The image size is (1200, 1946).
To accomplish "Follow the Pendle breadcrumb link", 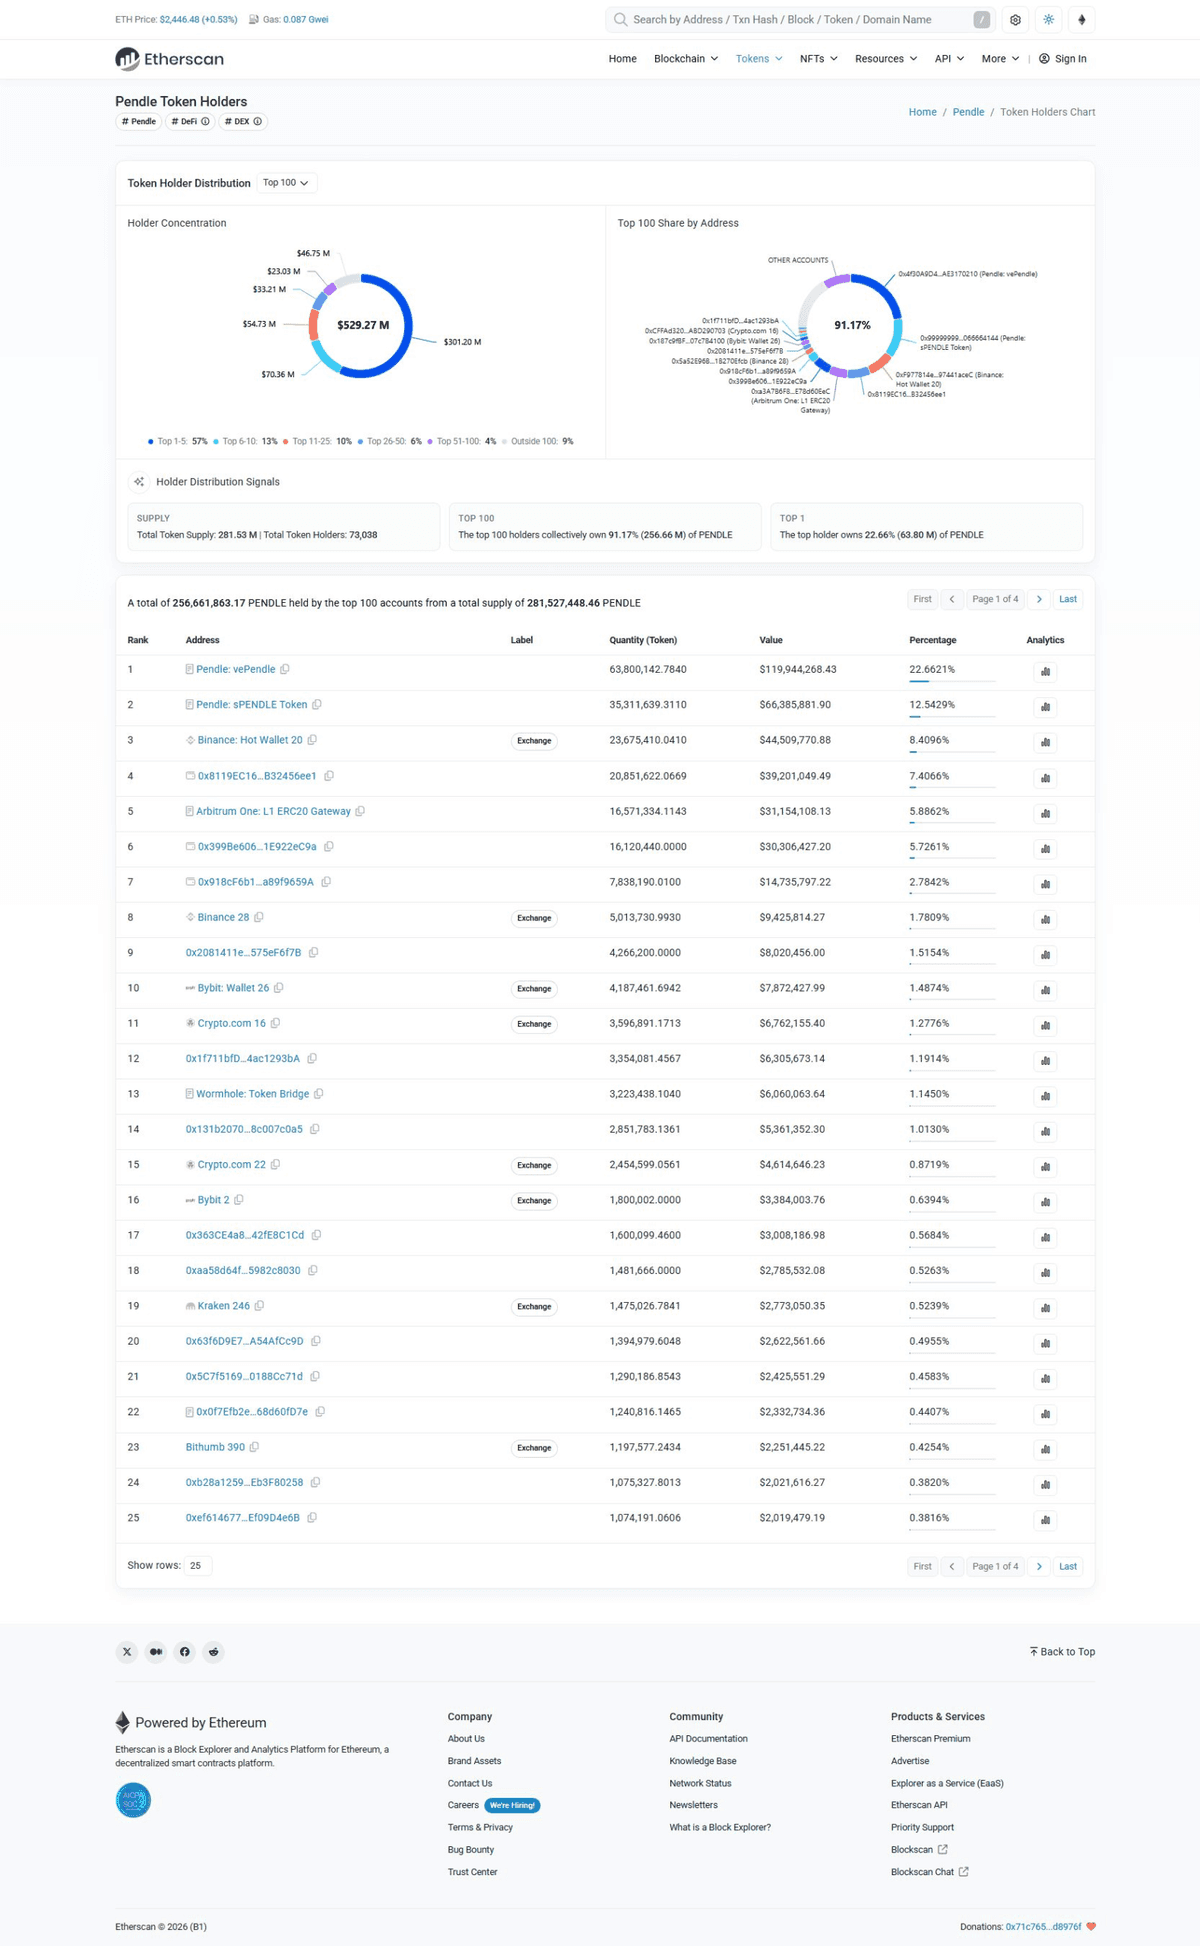I will tap(968, 112).
